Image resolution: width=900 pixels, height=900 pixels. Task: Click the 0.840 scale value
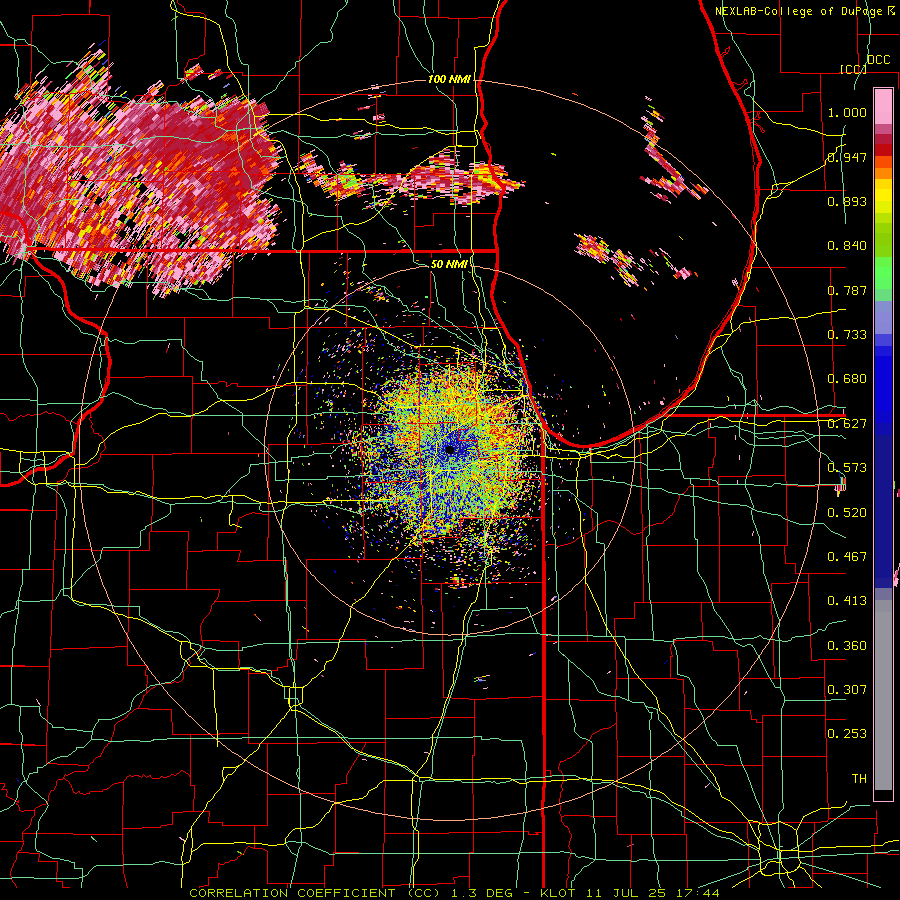point(847,246)
